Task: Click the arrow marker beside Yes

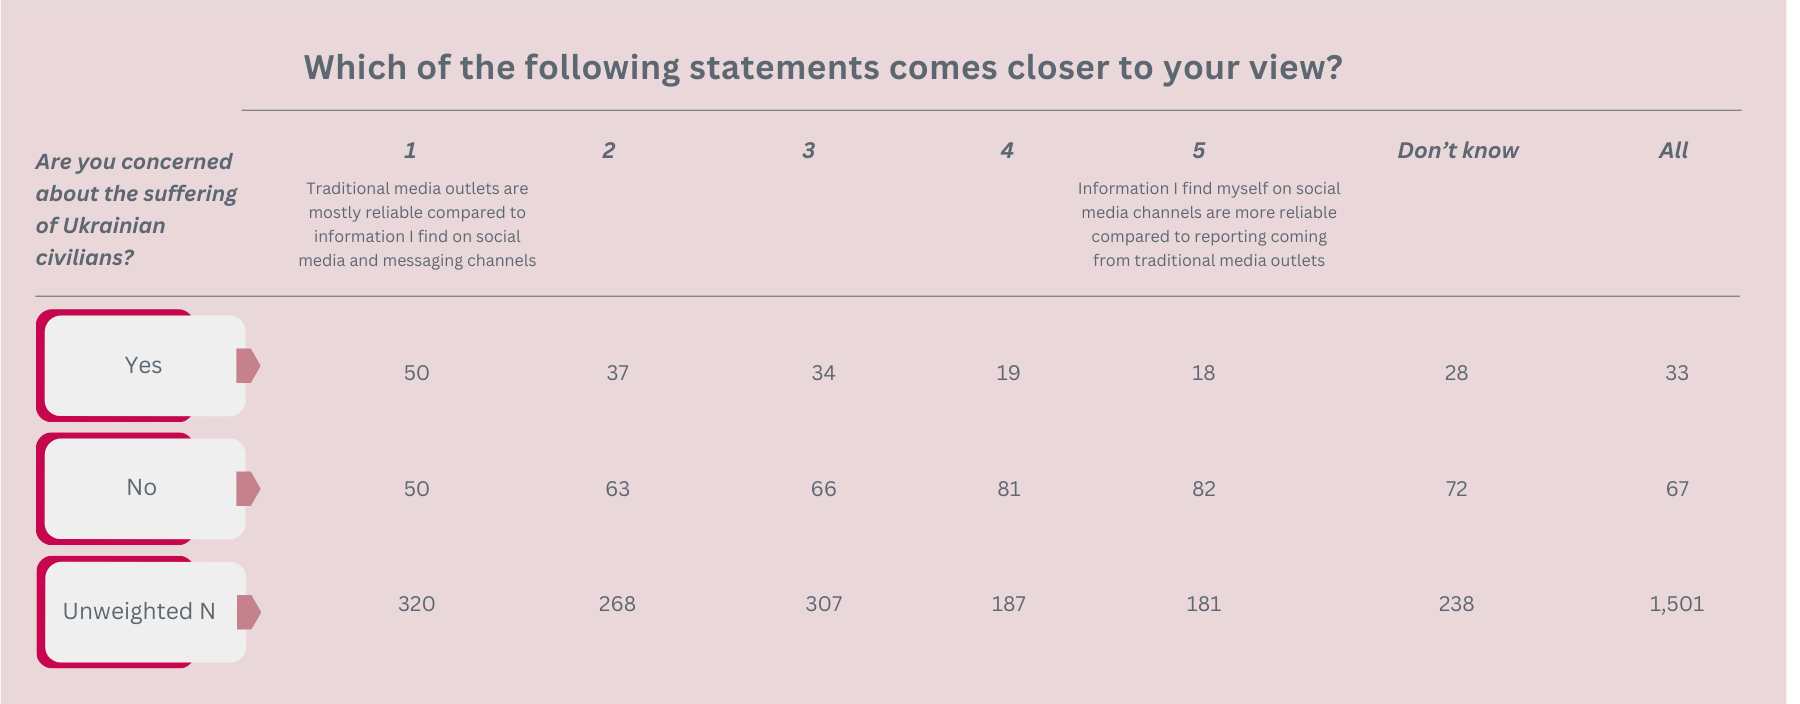Action: [x=248, y=366]
